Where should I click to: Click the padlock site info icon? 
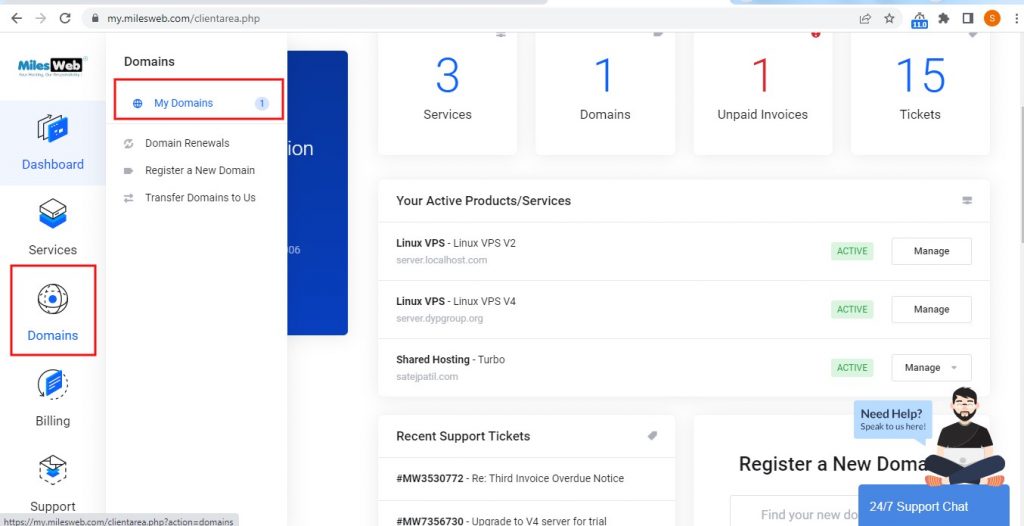coord(95,18)
